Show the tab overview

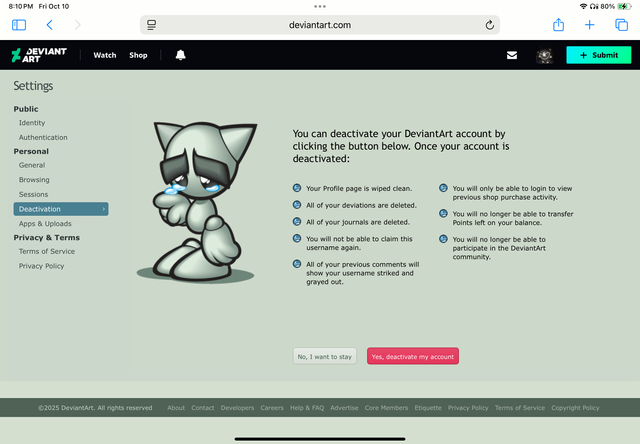tap(621, 25)
